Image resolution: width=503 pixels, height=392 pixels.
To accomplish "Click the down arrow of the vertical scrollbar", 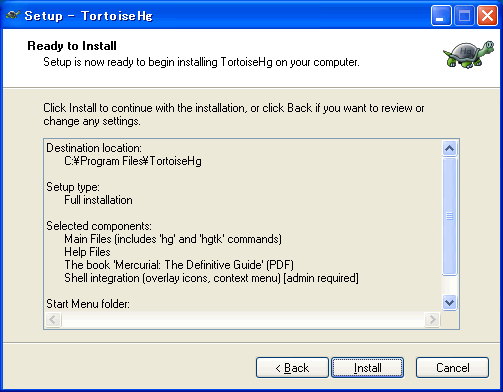I will pos(449,303).
